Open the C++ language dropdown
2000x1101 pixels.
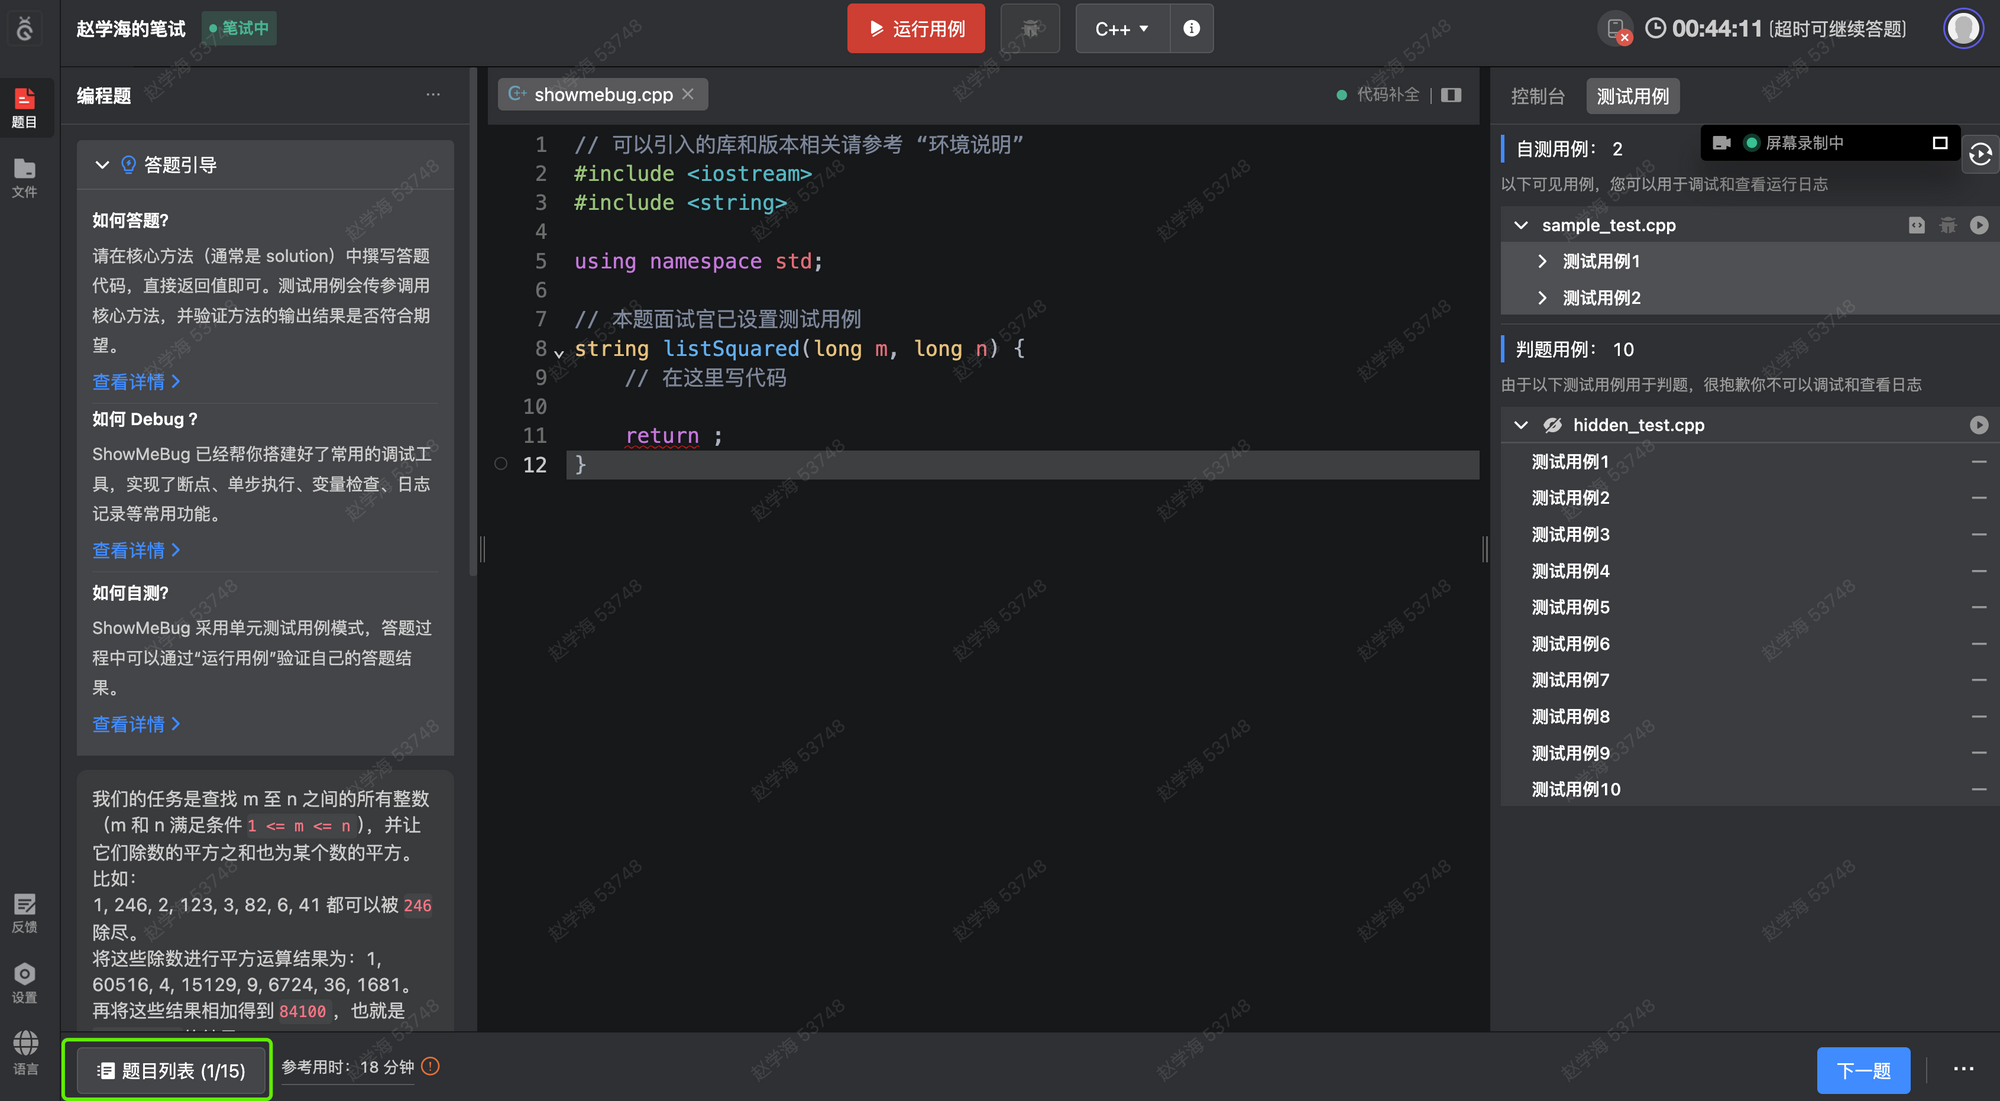[1121, 28]
